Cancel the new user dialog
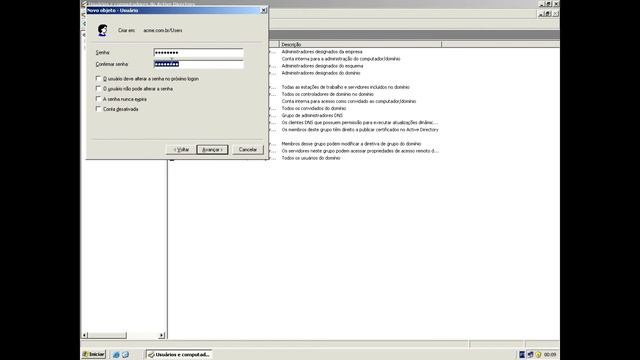This screenshot has height=360, width=640. 248,149
